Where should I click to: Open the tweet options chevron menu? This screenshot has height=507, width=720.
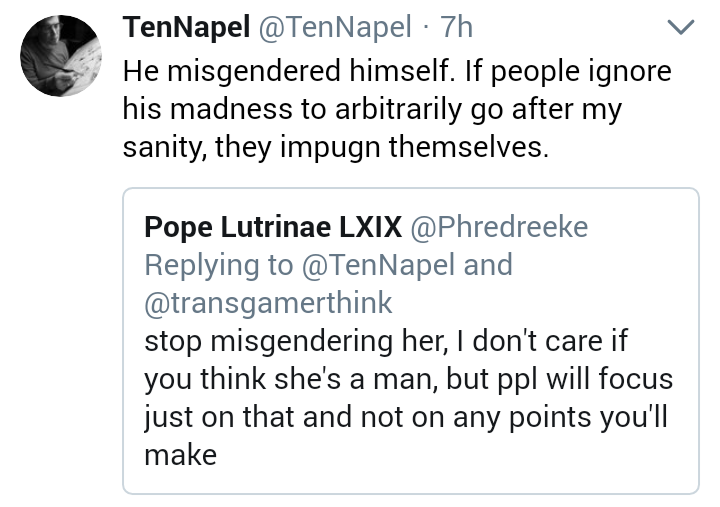[680, 27]
